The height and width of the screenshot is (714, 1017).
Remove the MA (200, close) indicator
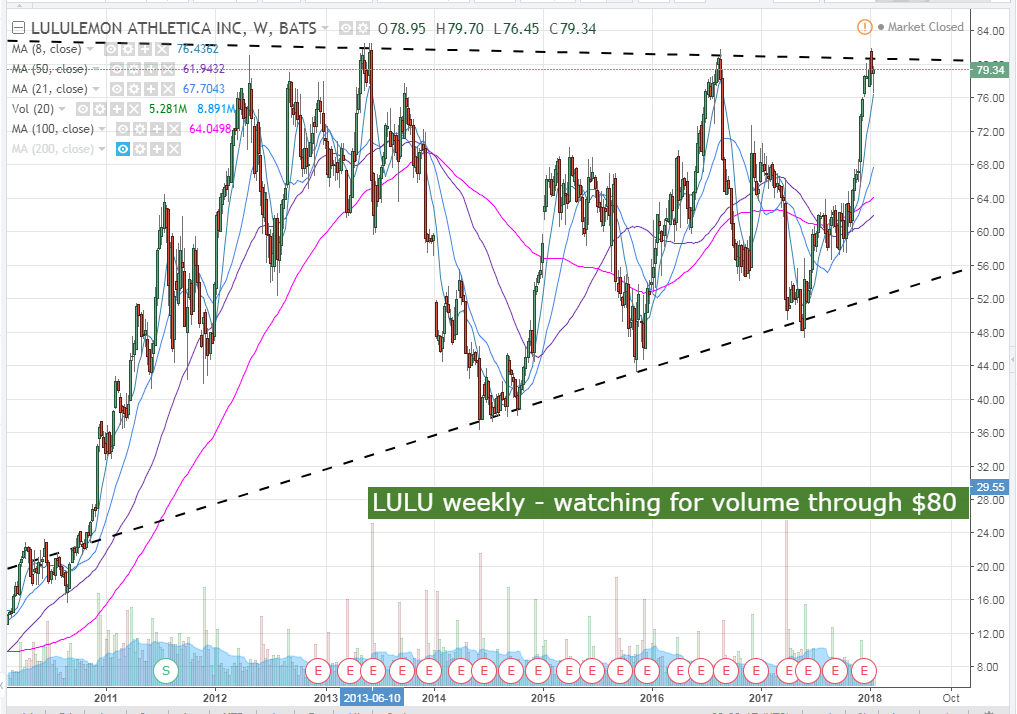click(173, 149)
